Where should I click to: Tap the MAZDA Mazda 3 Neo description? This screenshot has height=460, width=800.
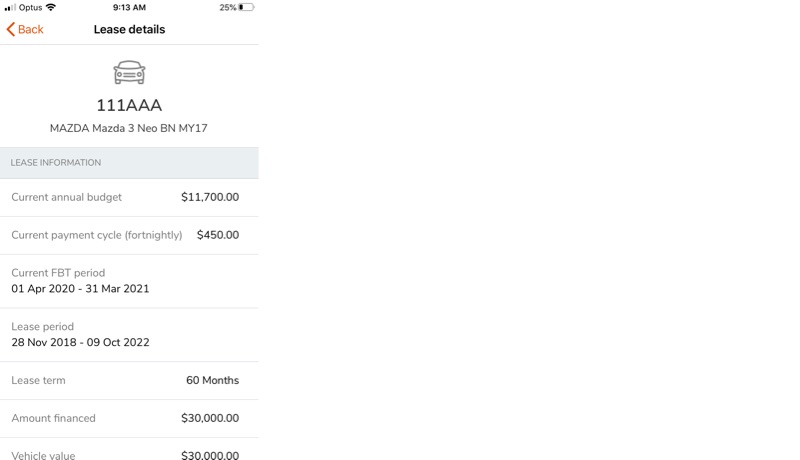(129, 128)
